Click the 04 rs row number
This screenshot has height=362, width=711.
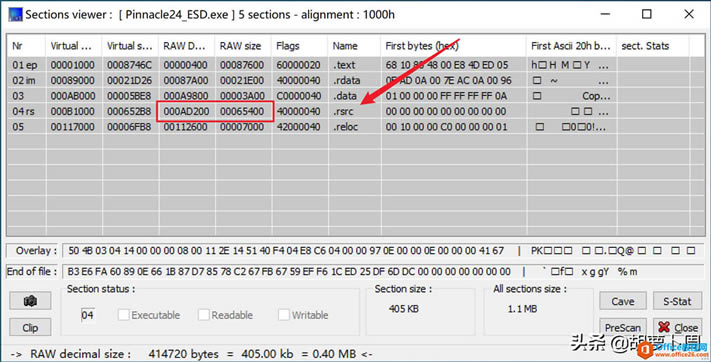coord(24,111)
